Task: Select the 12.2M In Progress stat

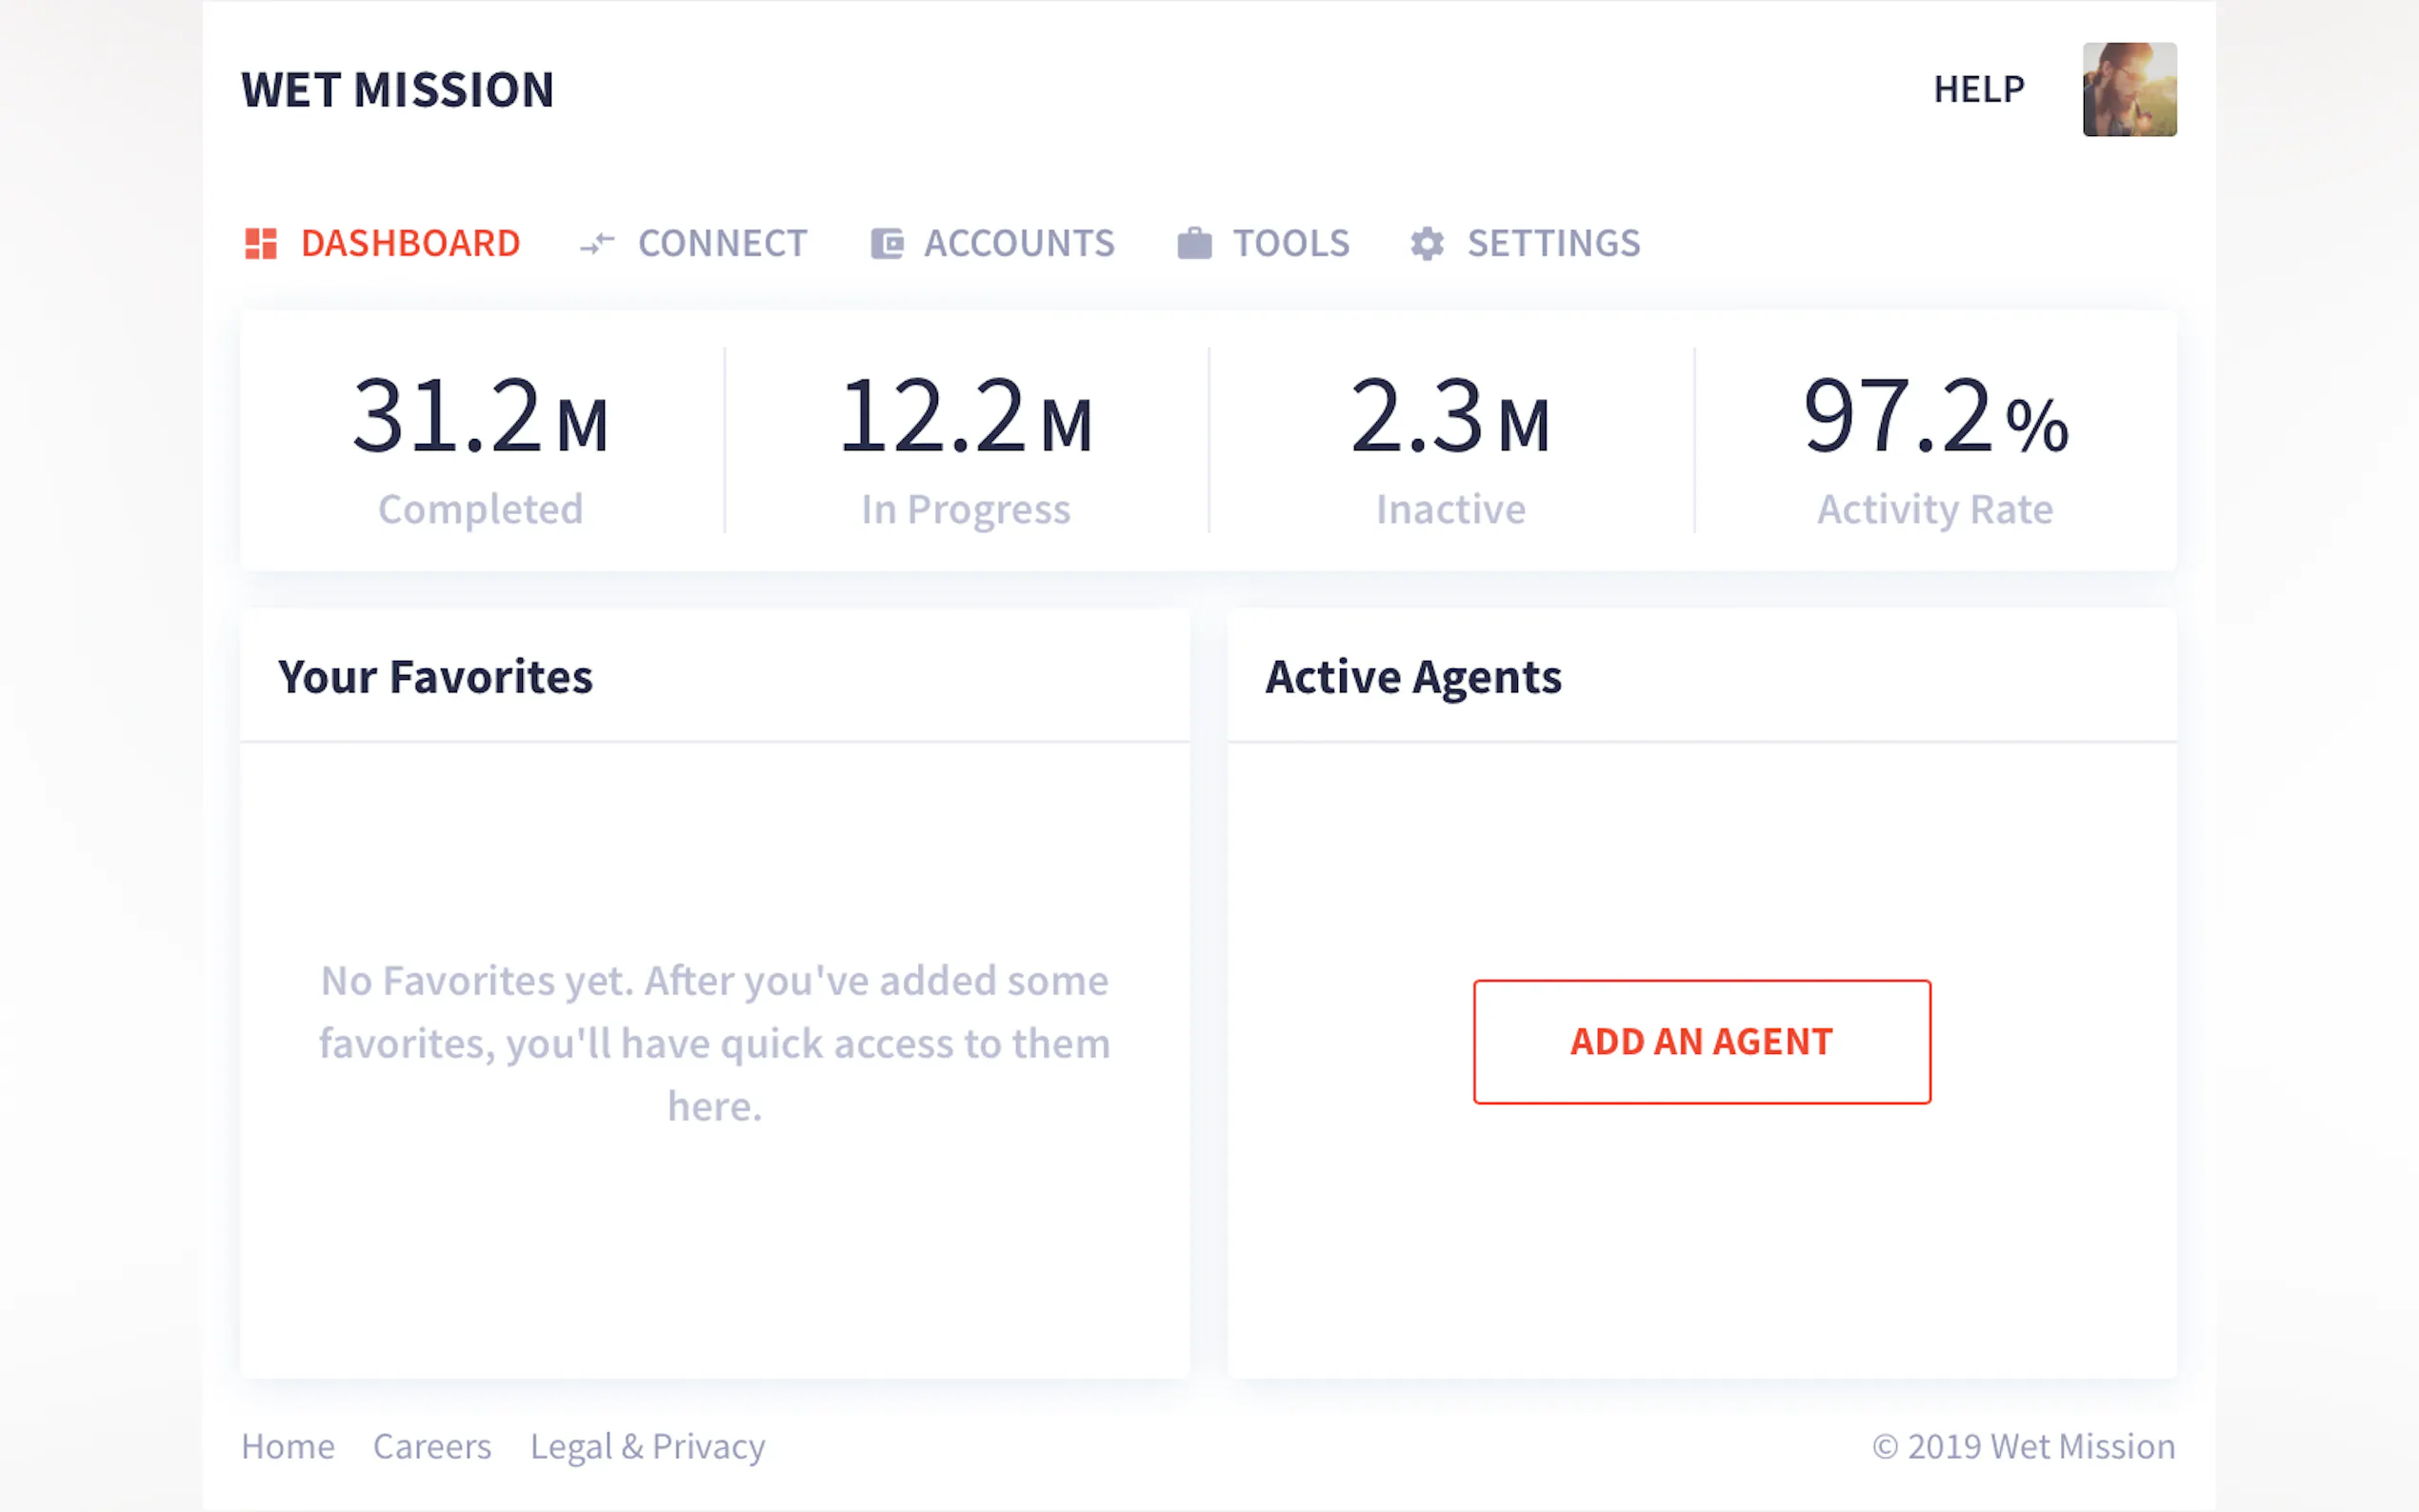Action: (x=966, y=442)
